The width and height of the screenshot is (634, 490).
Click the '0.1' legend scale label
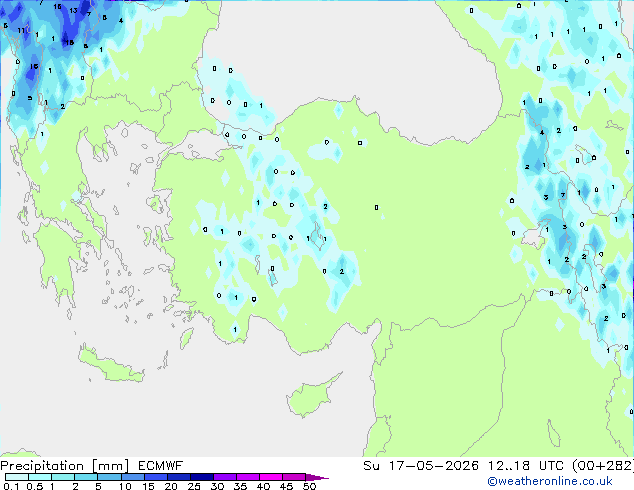(x=11, y=486)
